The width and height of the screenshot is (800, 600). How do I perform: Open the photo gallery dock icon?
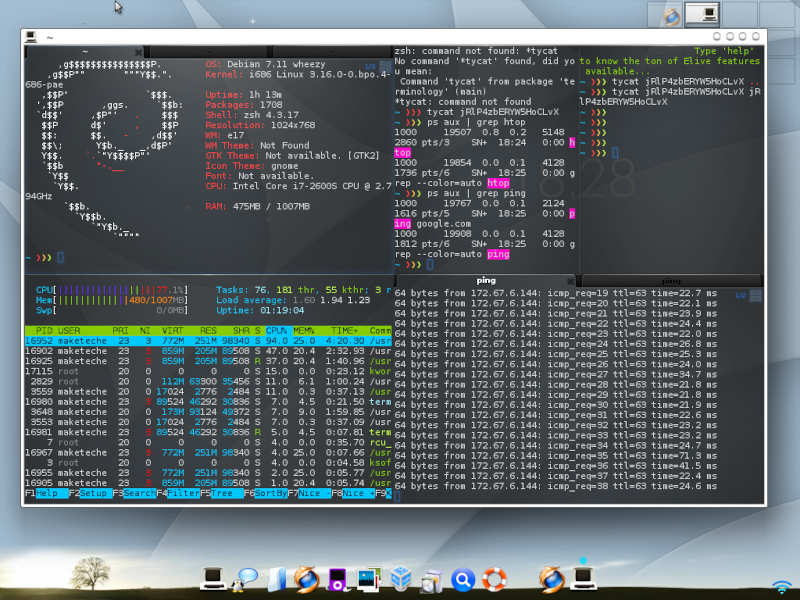point(370,578)
